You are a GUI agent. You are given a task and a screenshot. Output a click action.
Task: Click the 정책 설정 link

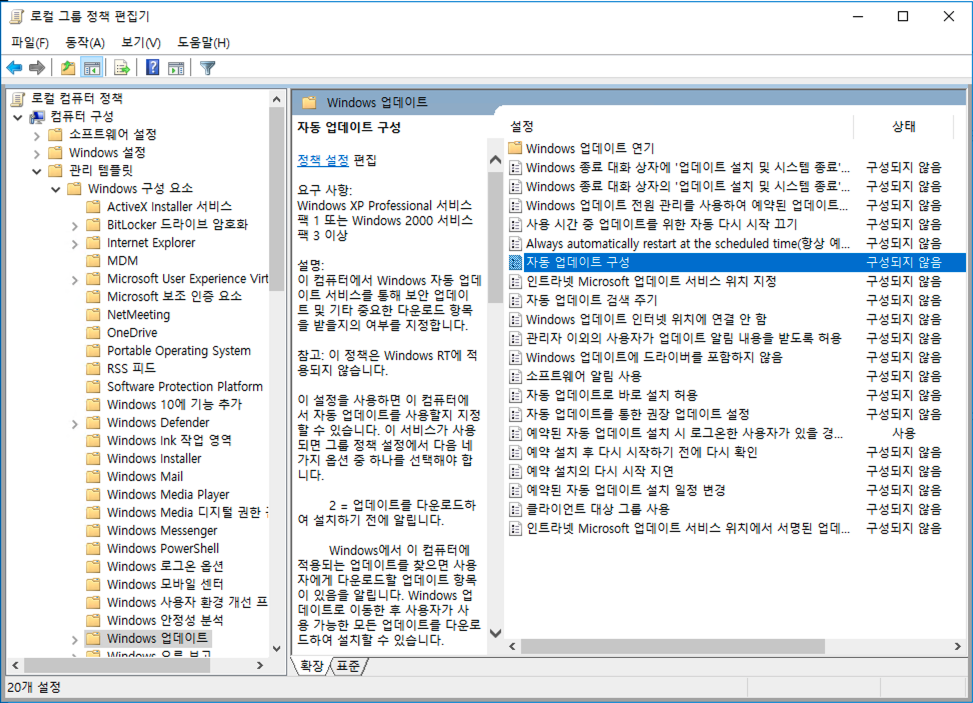tap(323, 160)
